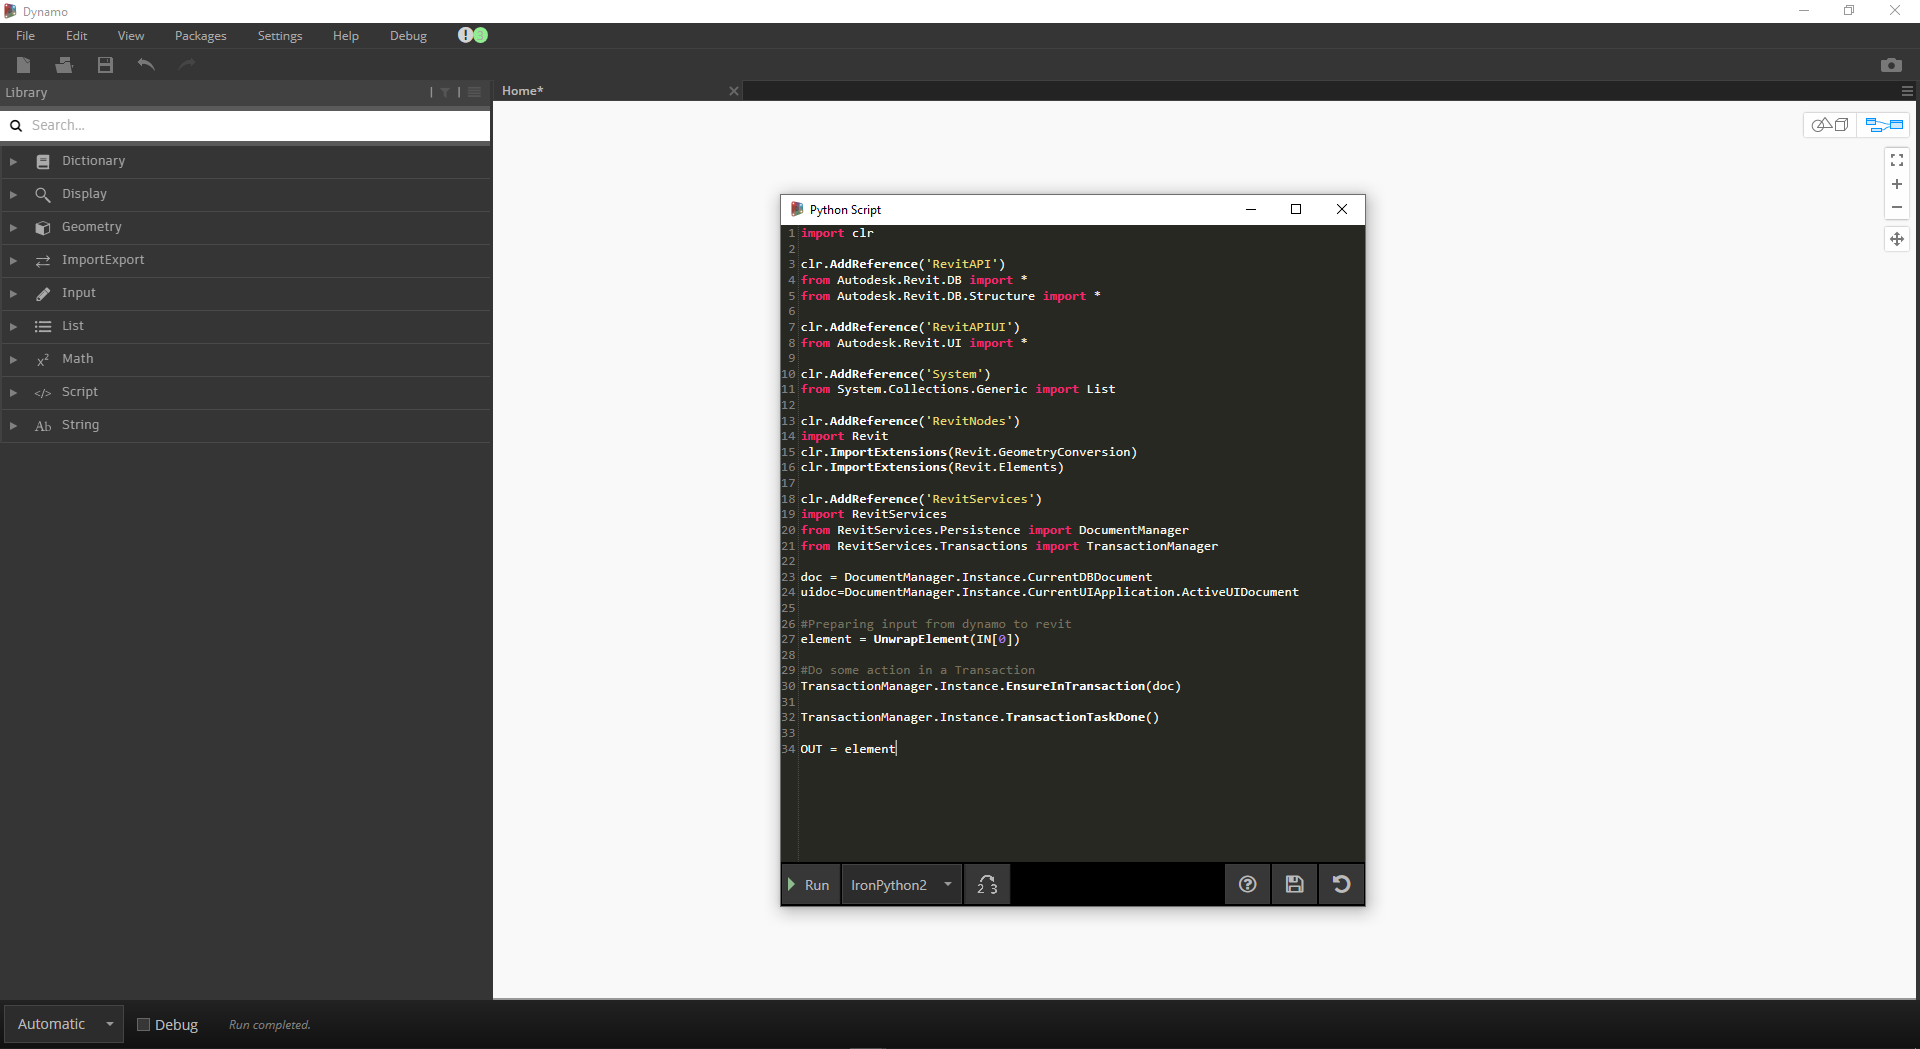Open the IronPython2 engine dropdown
Image resolution: width=1920 pixels, height=1049 pixels.
pos(898,884)
